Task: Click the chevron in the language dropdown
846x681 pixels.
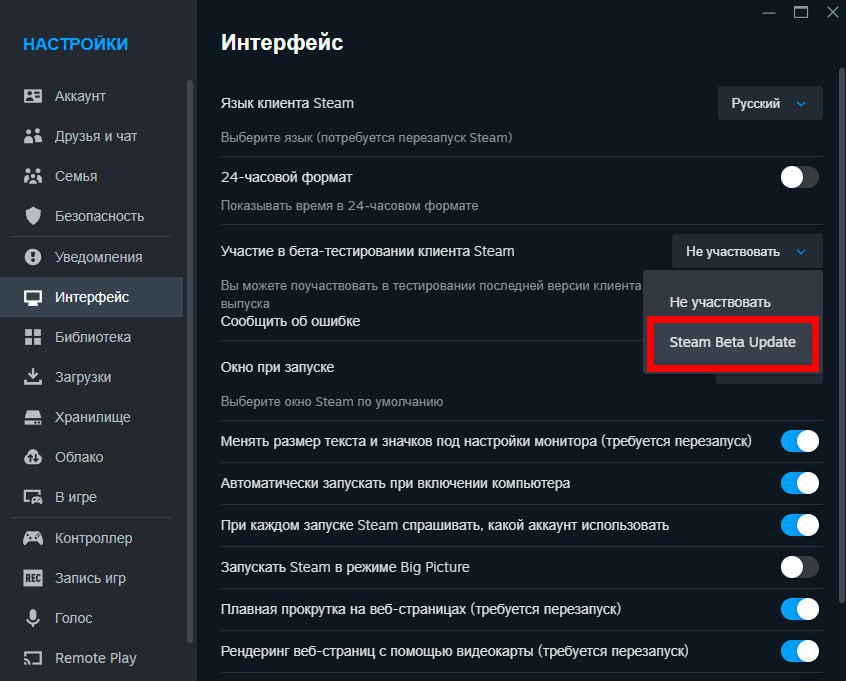Action: click(801, 104)
